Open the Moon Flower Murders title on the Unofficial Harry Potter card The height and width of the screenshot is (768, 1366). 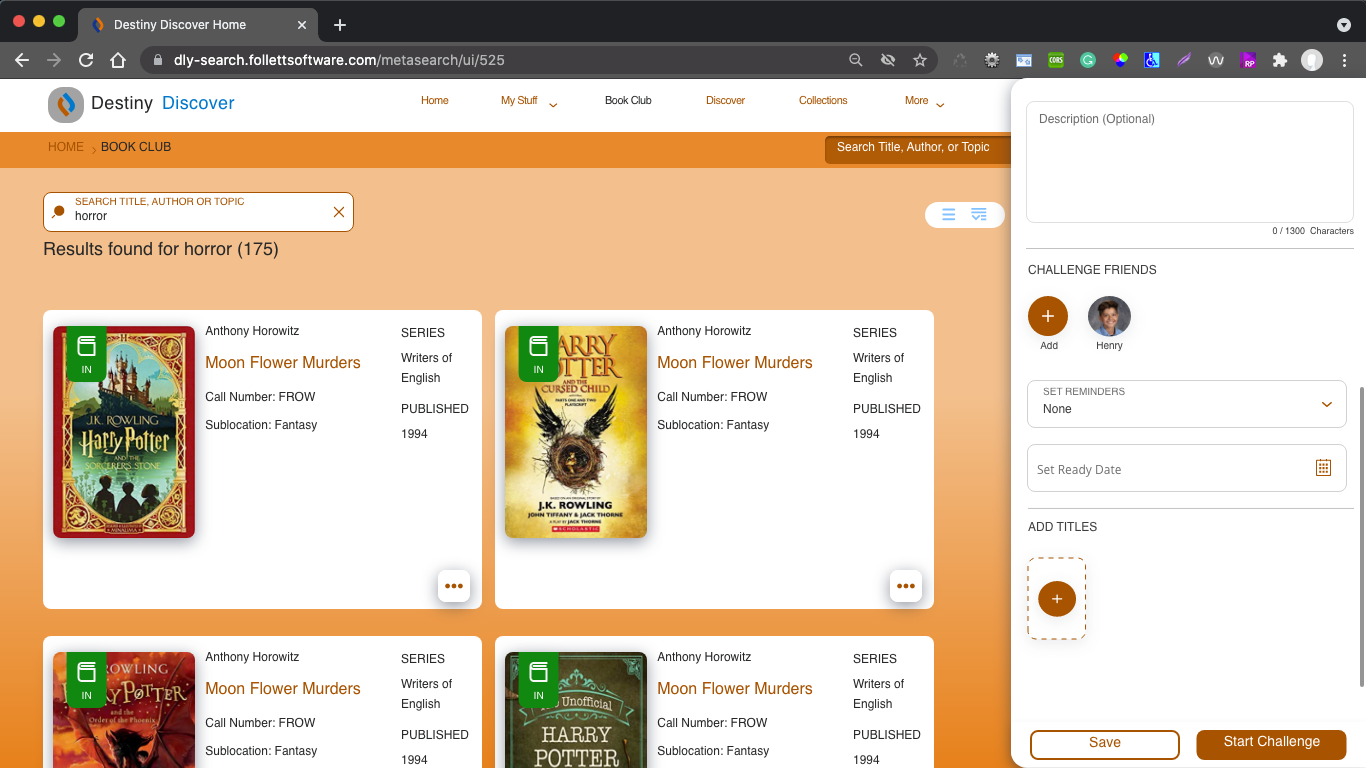click(x=735, y=689)
